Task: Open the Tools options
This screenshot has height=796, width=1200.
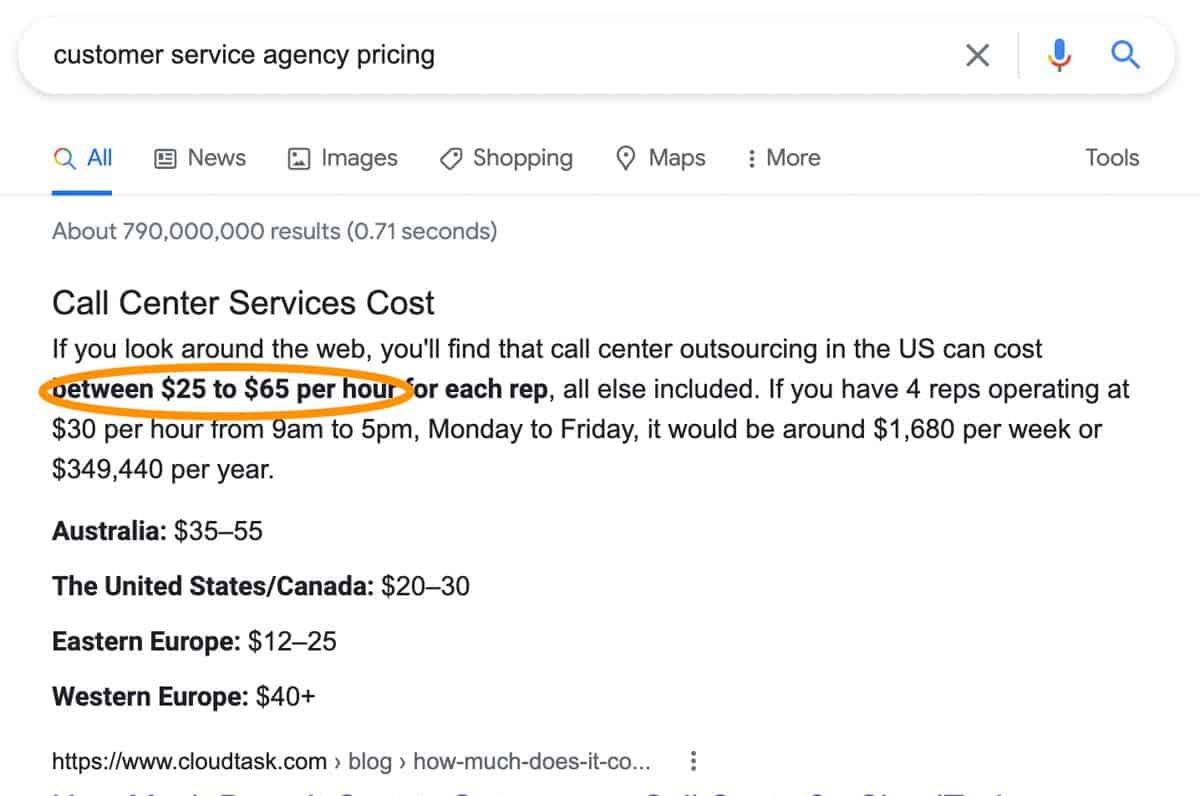Action: point(1112,158)
